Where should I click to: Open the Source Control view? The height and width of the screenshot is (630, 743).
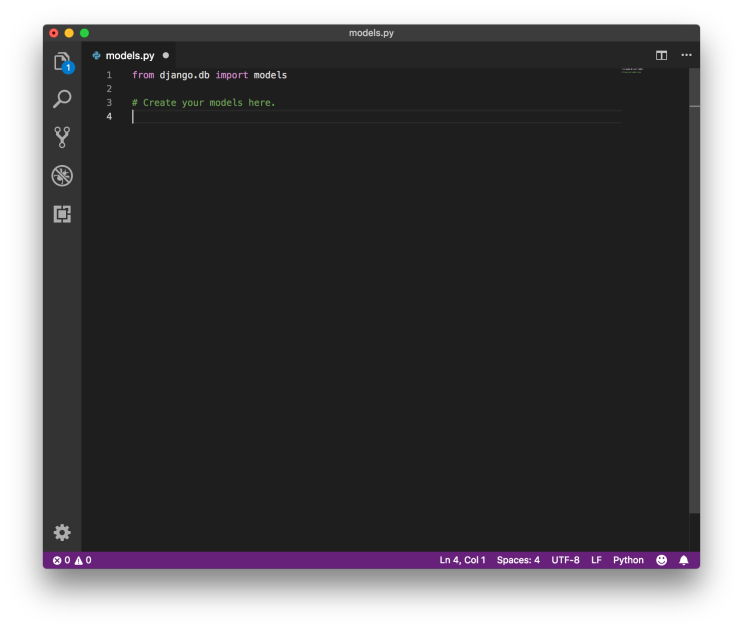62,137
